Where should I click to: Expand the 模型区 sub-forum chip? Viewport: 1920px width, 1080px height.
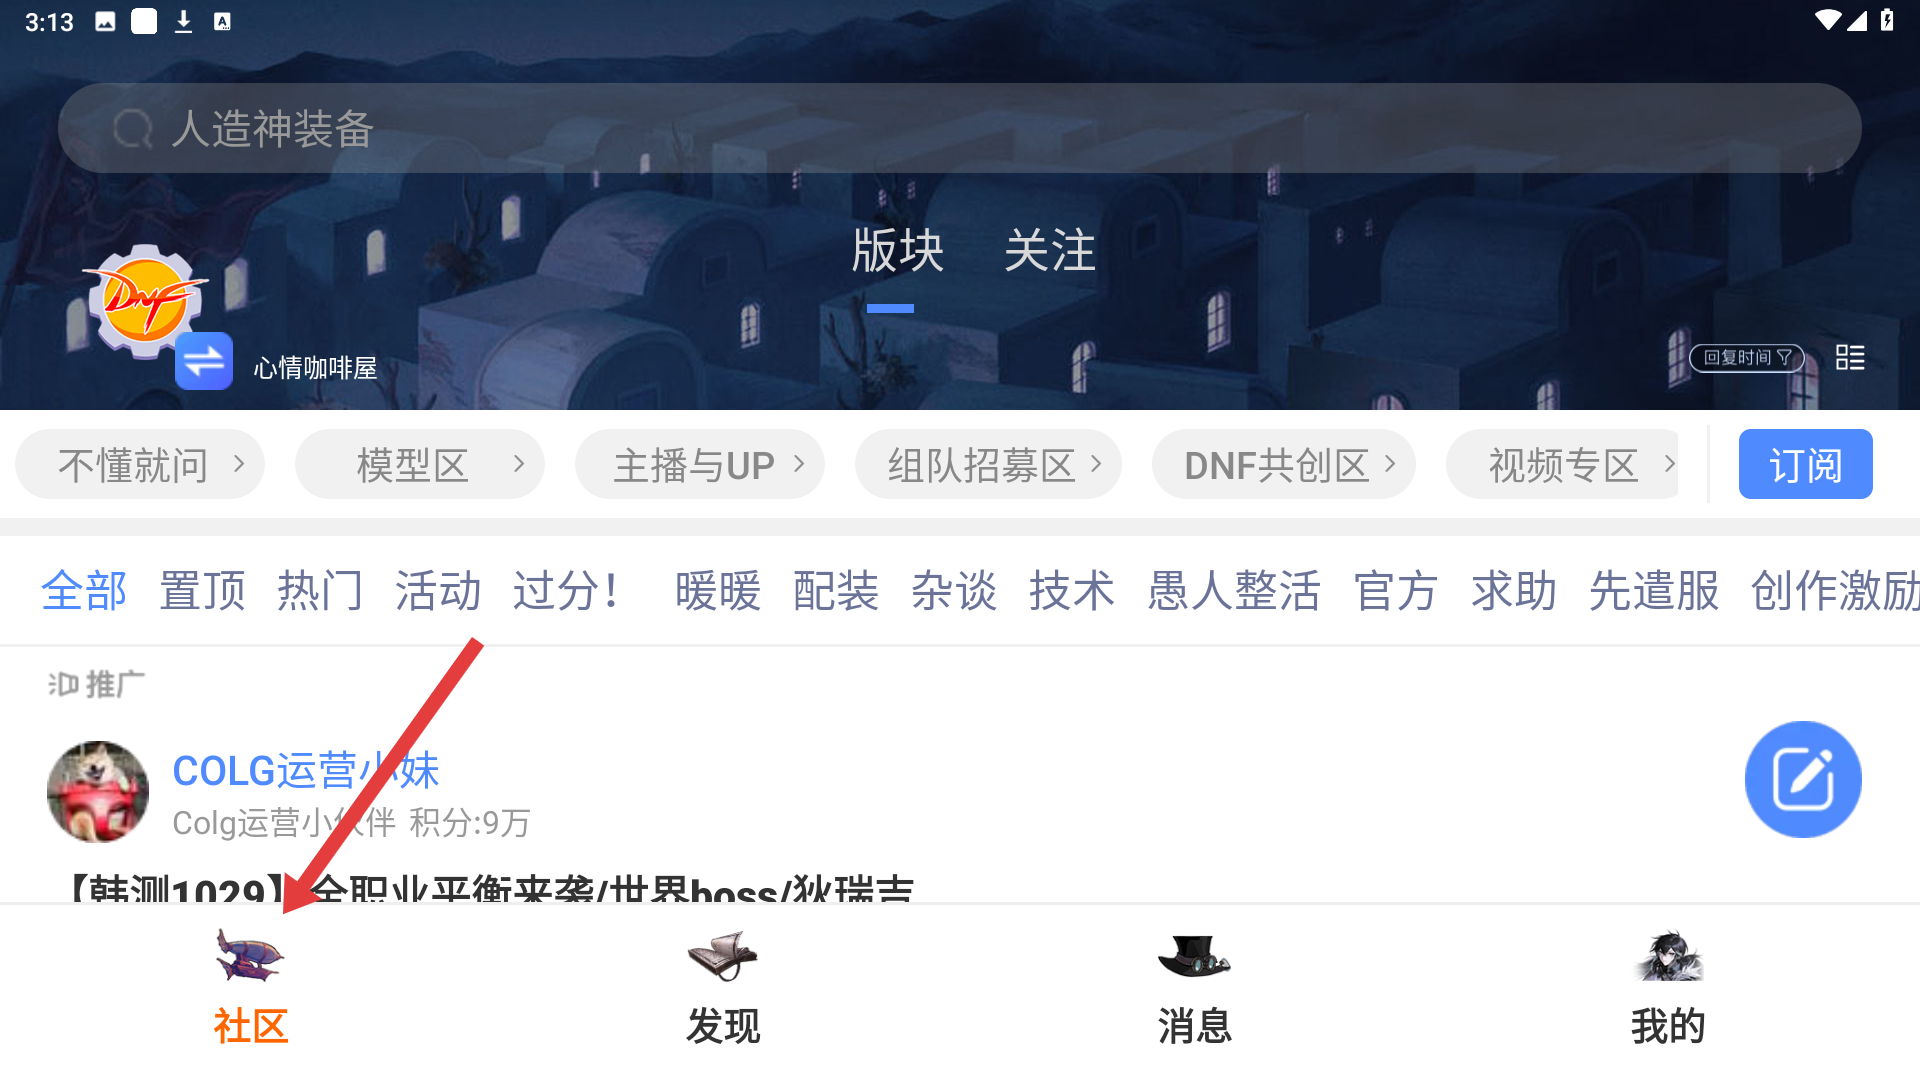[x=420, y=464]
